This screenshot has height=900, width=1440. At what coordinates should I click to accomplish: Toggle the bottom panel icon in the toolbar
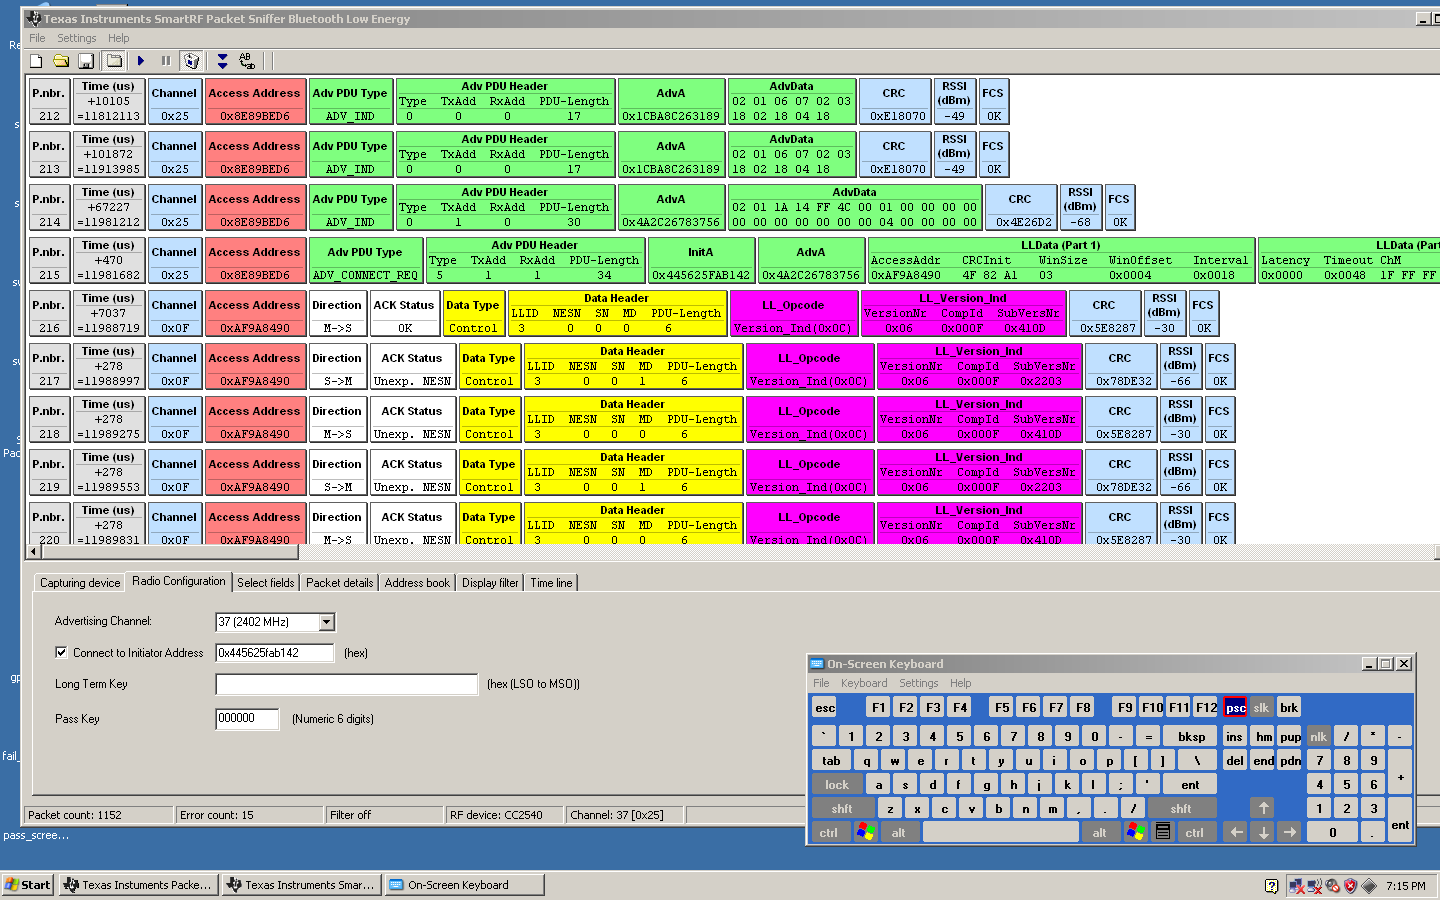coord(114,61)
